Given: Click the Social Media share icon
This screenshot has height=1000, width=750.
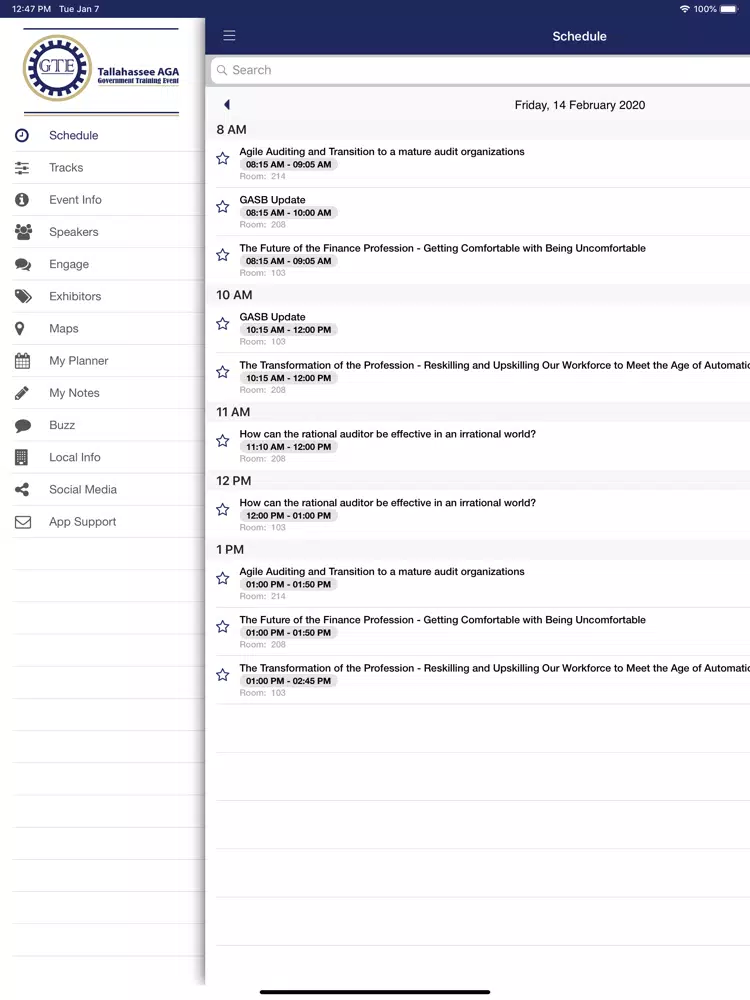Looking at the screenshot, I should 22,489.
